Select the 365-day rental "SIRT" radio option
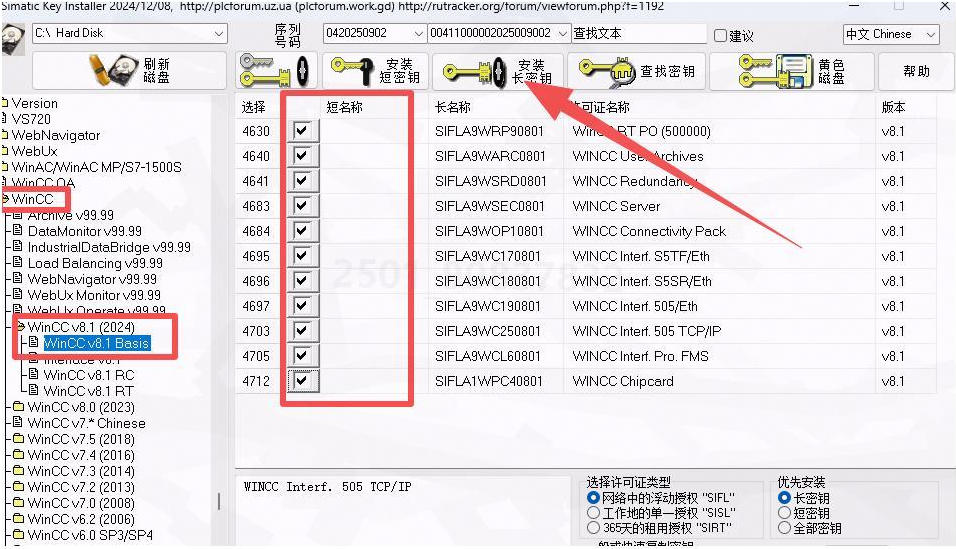Image resolution: width=956 pixels, height=549 pixels. point(593,527)
